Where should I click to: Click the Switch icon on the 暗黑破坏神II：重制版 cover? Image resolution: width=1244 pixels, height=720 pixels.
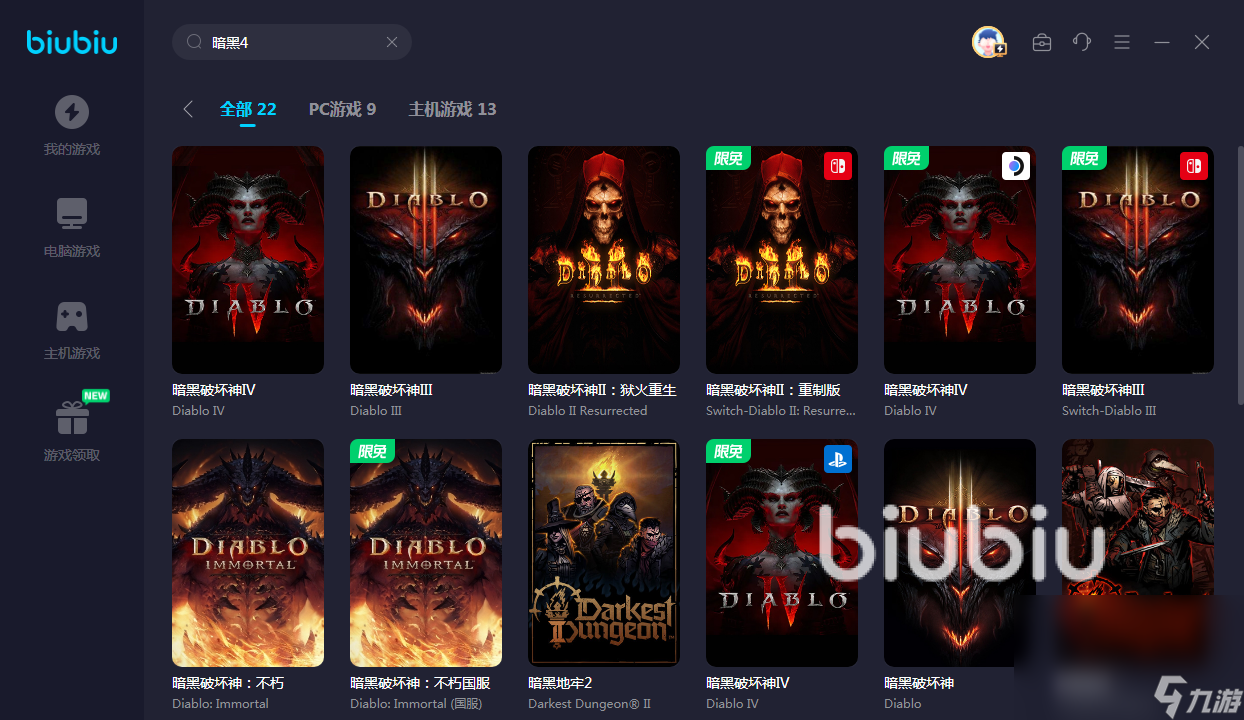[837, 166]
